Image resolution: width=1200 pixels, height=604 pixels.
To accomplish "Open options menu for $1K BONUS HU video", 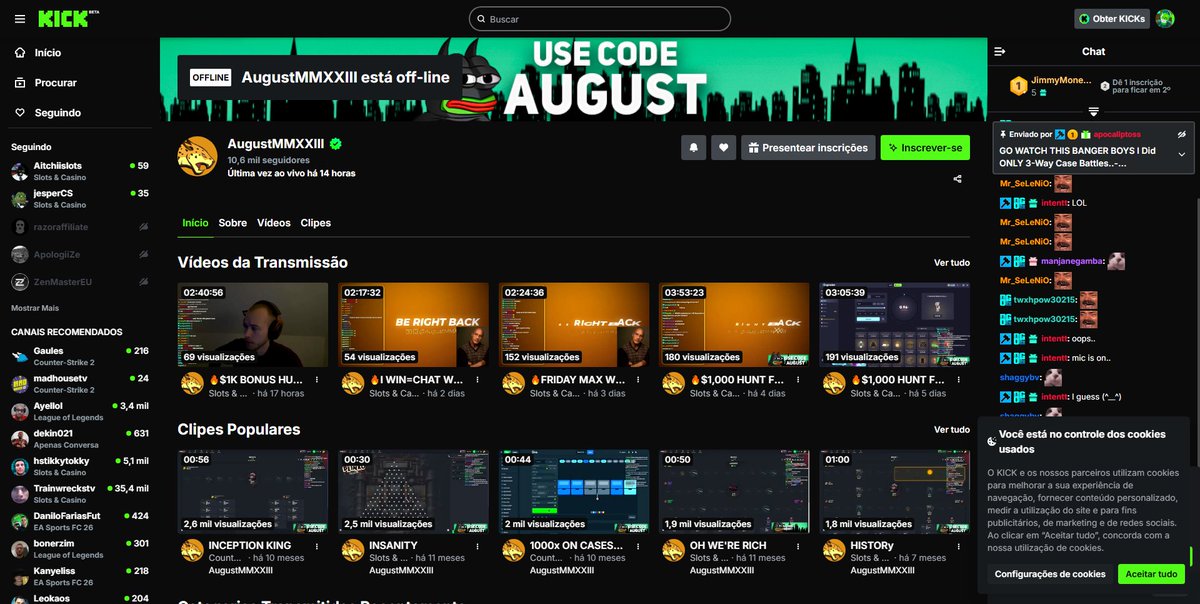I will 317,380.
